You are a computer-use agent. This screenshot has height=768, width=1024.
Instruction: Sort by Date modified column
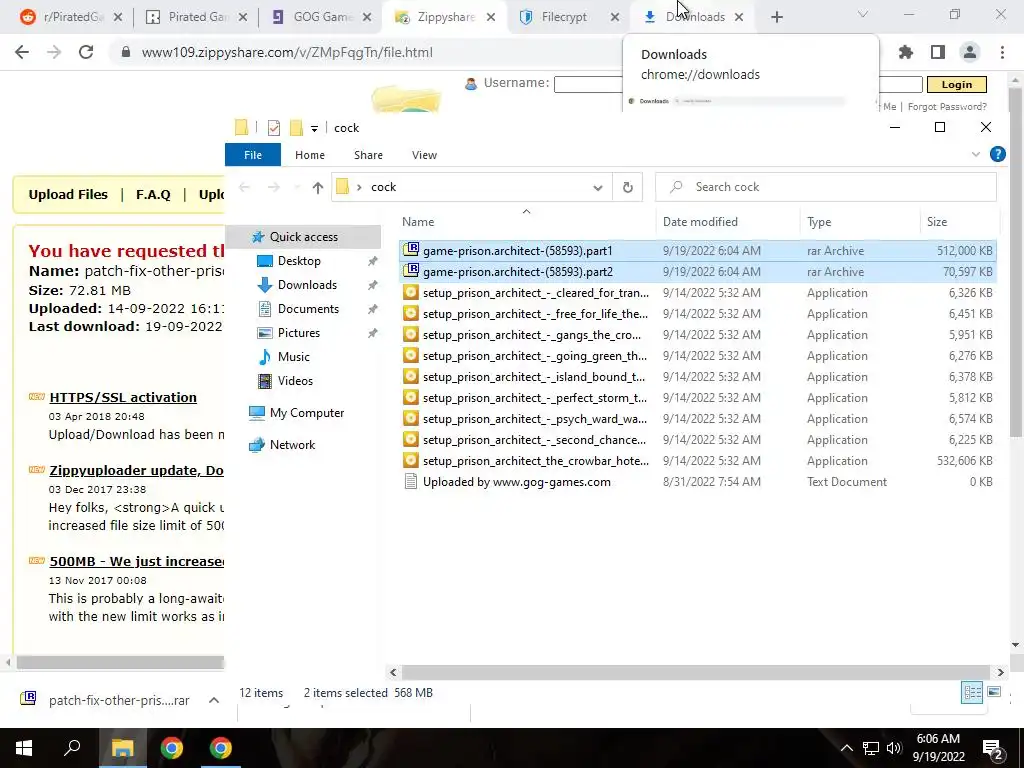coord(728,221)
